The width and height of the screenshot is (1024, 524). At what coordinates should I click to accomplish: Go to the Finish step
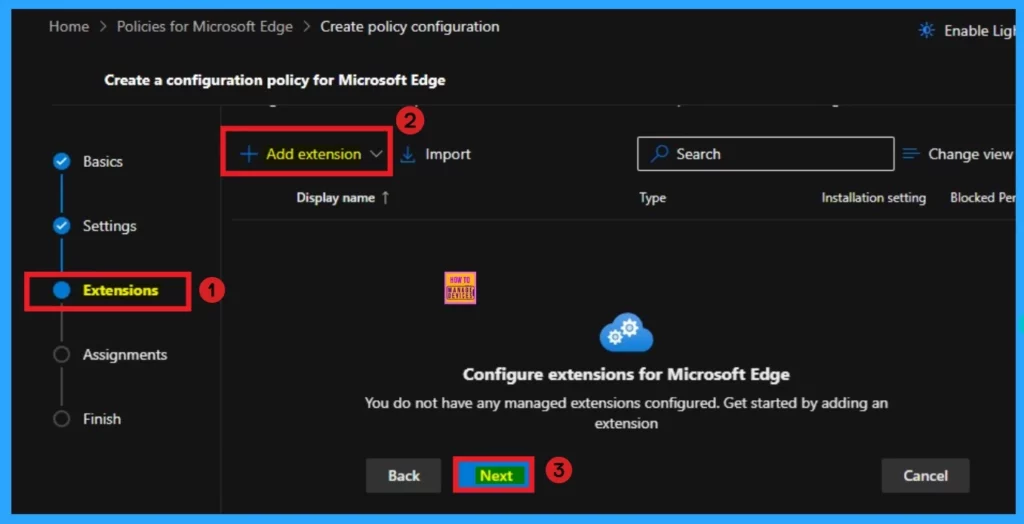pos(102,419)
